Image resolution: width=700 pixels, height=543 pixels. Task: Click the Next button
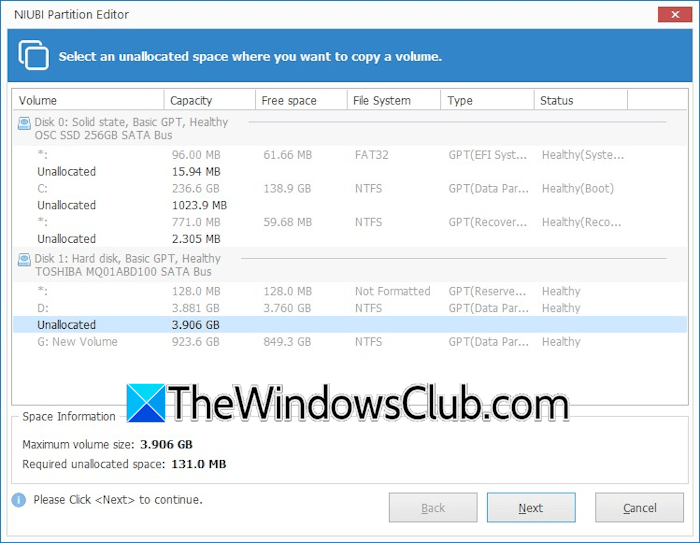coord(531,508)
